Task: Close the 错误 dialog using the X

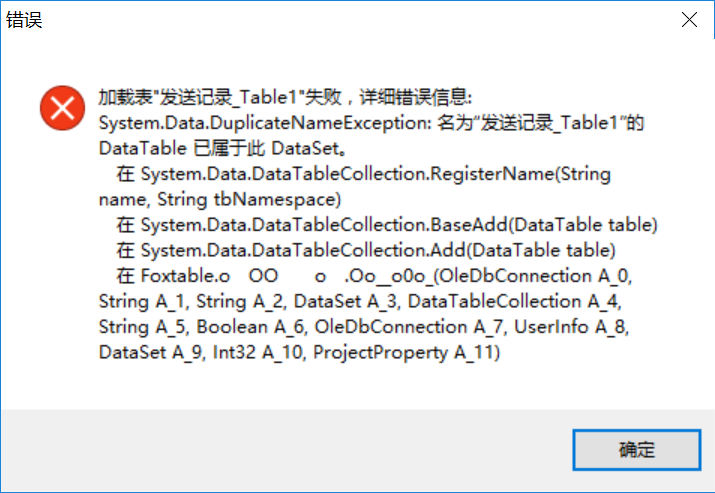Action: (689, 20)
